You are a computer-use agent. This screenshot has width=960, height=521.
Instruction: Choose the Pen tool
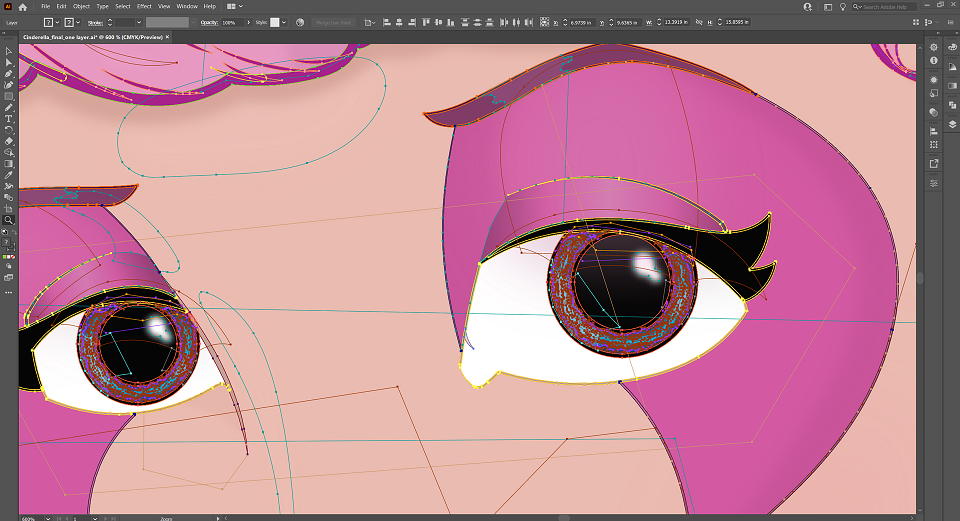click(9, 73)
